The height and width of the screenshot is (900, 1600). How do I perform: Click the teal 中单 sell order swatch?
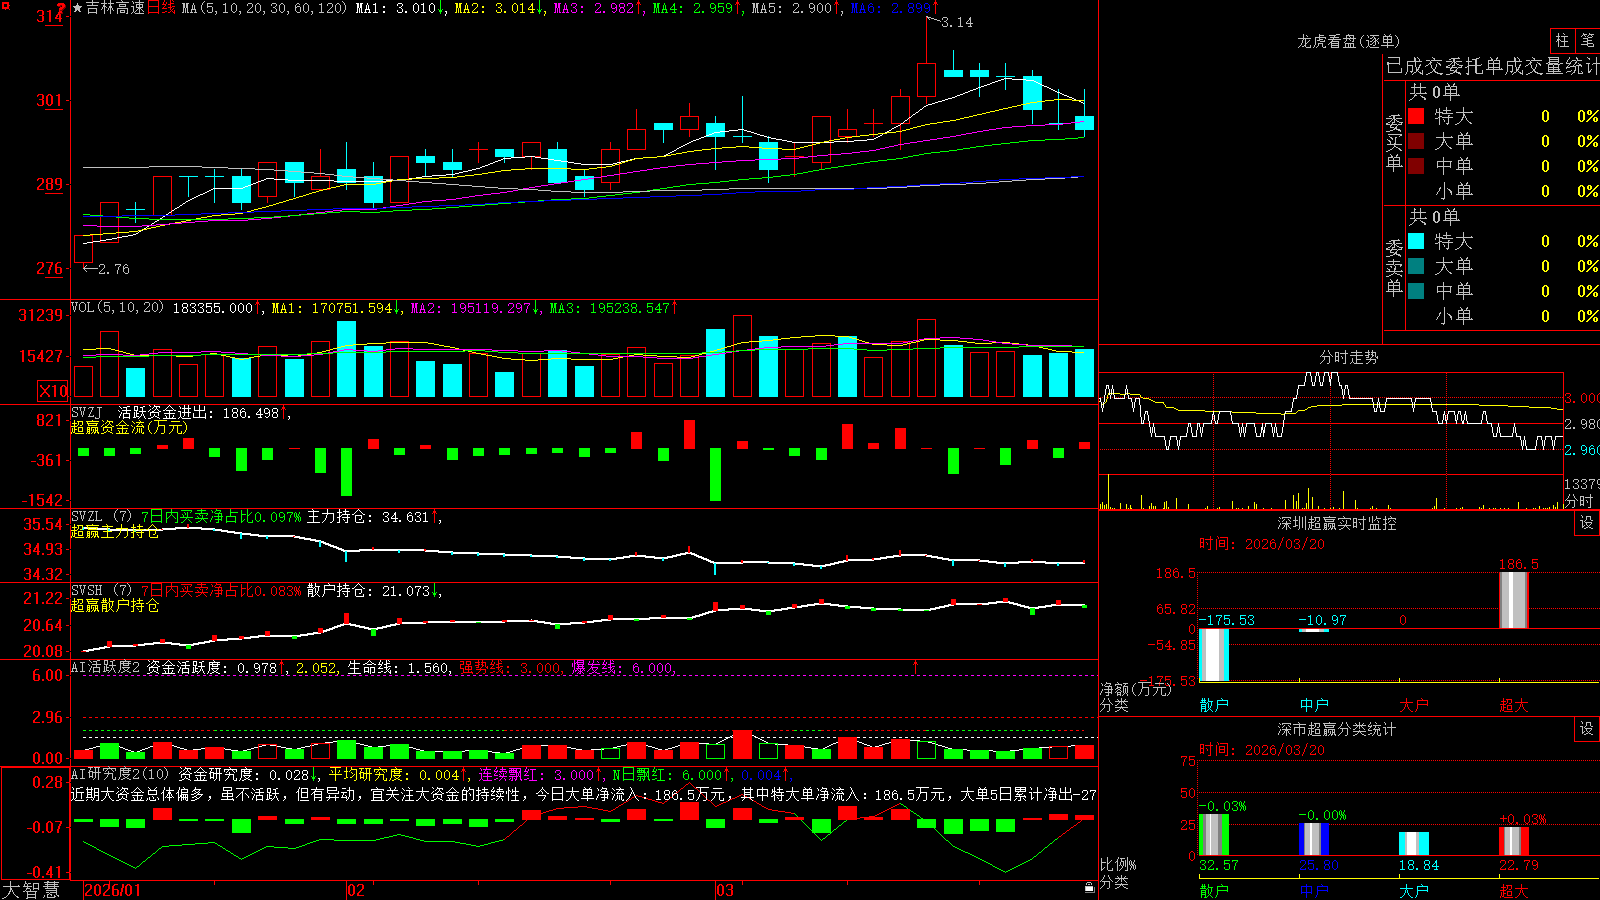[x=1416, y=291]
